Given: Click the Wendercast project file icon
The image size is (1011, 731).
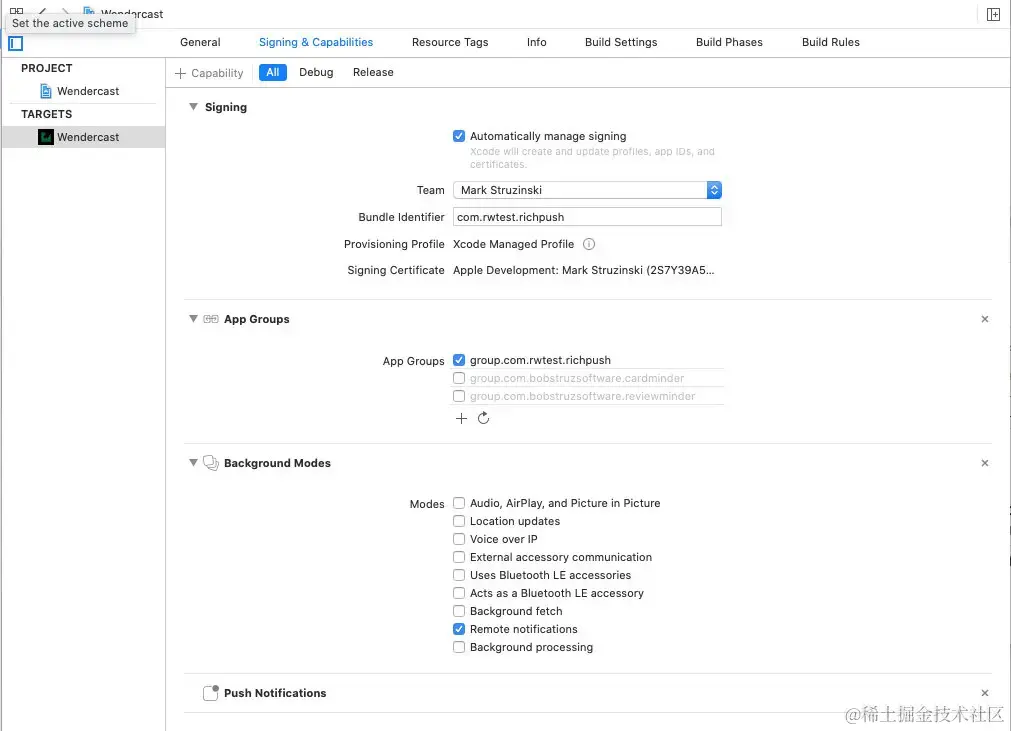Looking at the screenshot, I should click(x=46, y=91).
